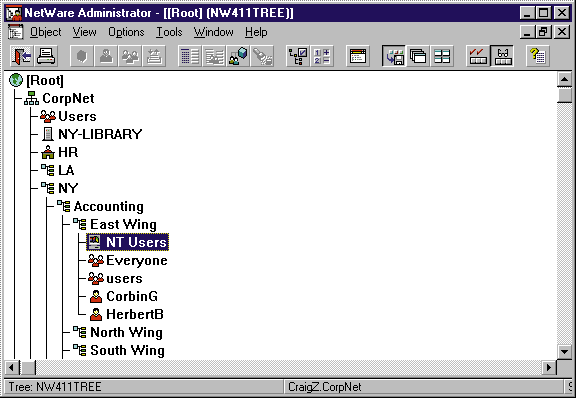The image size is (576, 398).
Task: Click the tile windows toolbar icon
Action: pos(442,56)
